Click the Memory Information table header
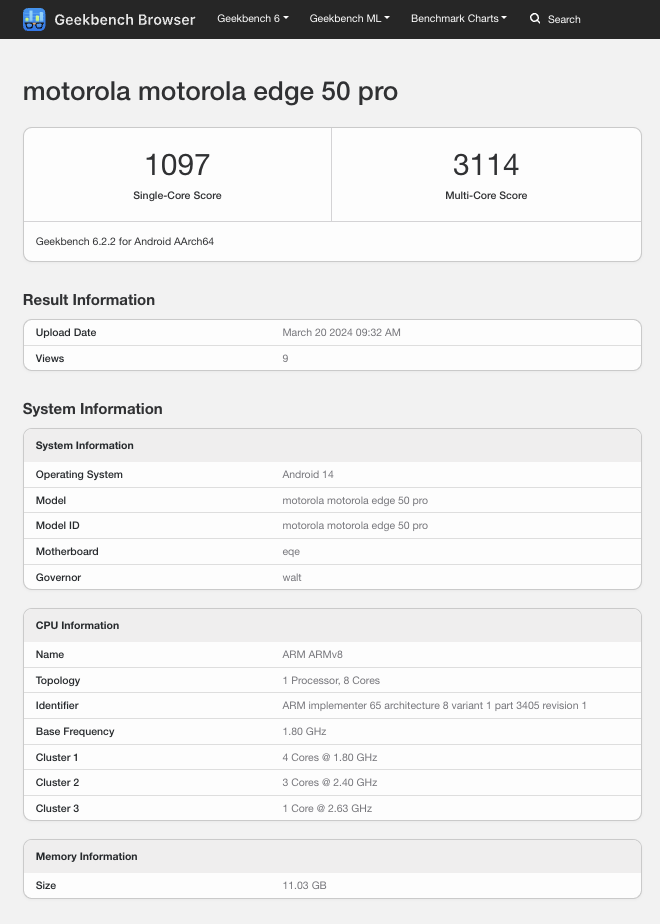The height and width of the screenshot is (924, 660). [332, 856]
